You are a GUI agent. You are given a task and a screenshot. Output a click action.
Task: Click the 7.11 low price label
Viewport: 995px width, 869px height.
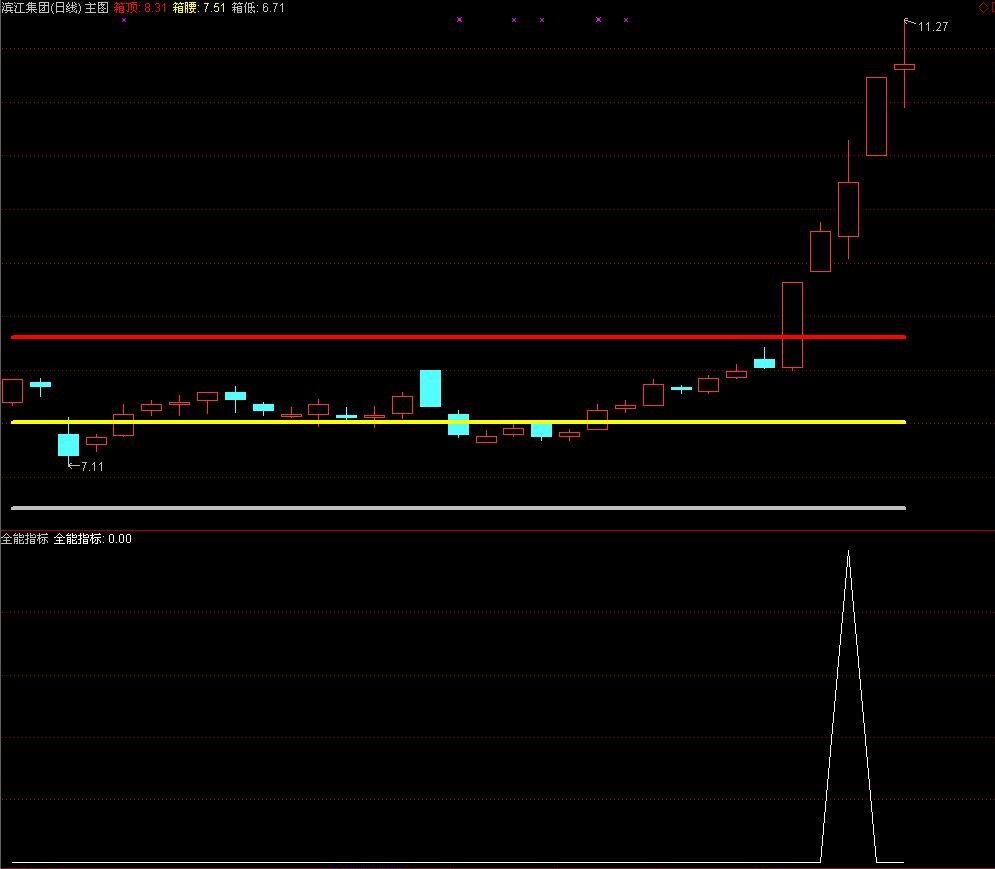pyautogui.click(x=92, y=467)
